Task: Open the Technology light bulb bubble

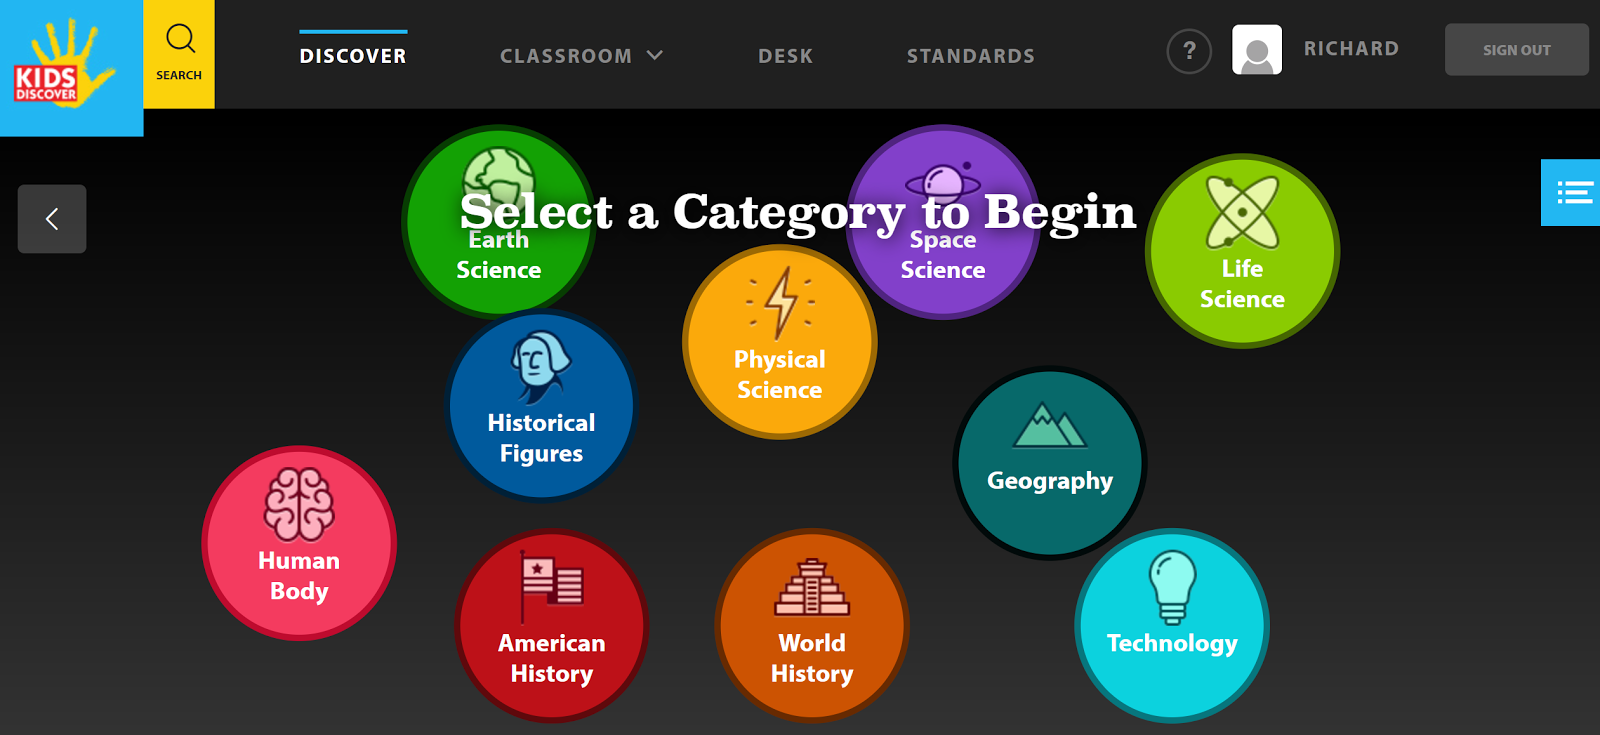Action: [x=1172, y=625]
